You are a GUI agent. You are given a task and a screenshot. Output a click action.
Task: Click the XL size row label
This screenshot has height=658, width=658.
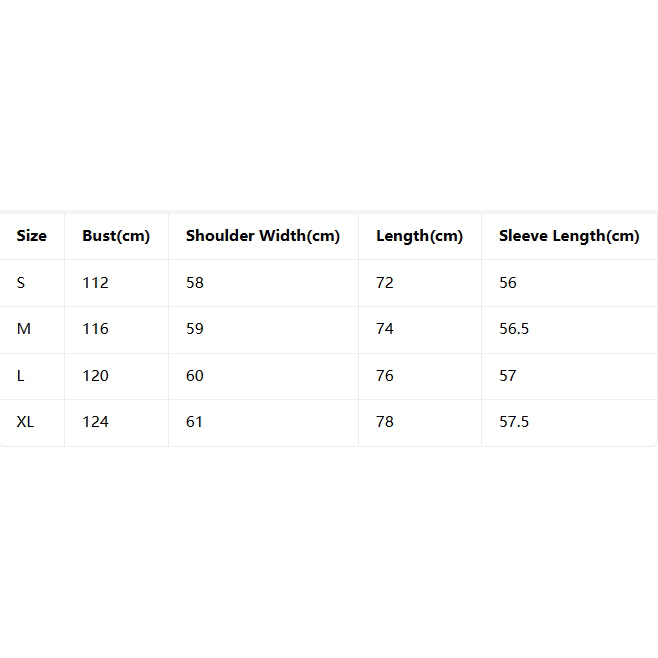click(25, 422)
